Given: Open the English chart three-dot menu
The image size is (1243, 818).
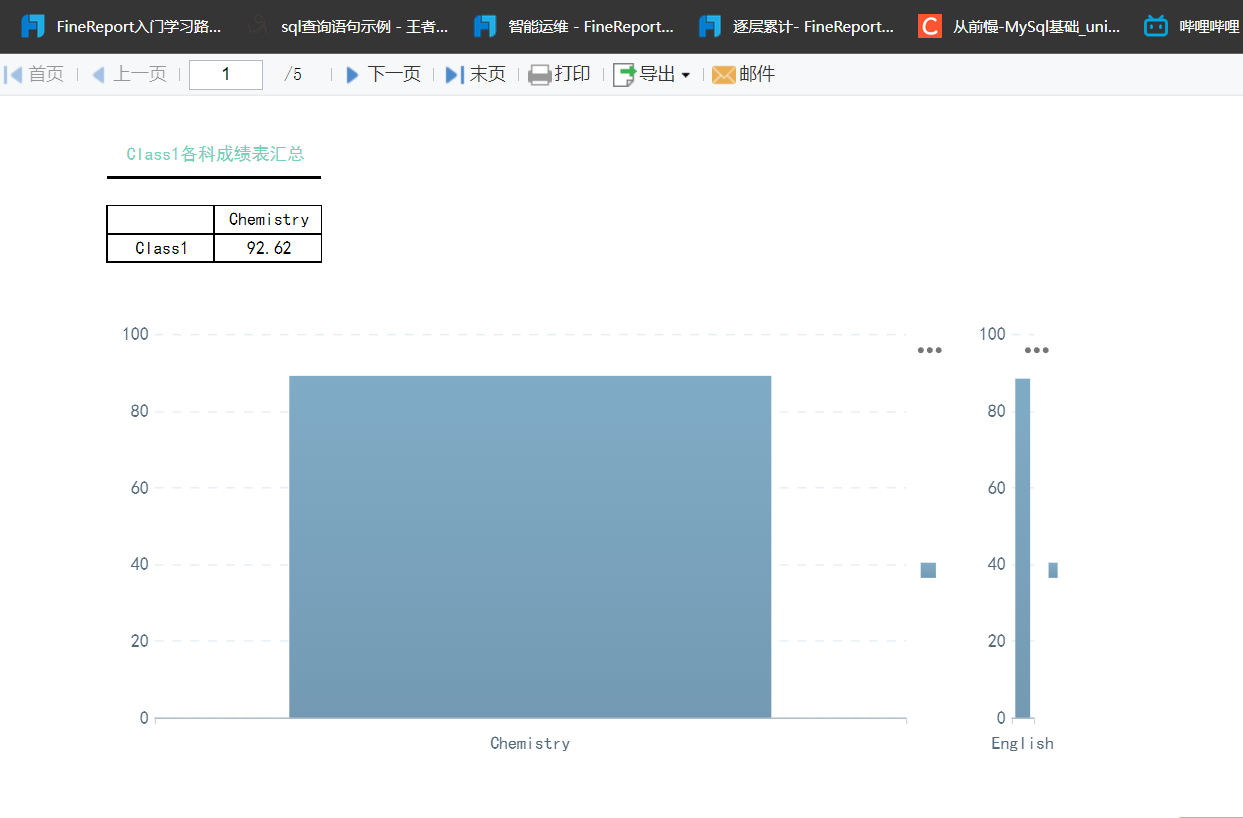Looking at the screenshot, I should [x=1037, y=350].
